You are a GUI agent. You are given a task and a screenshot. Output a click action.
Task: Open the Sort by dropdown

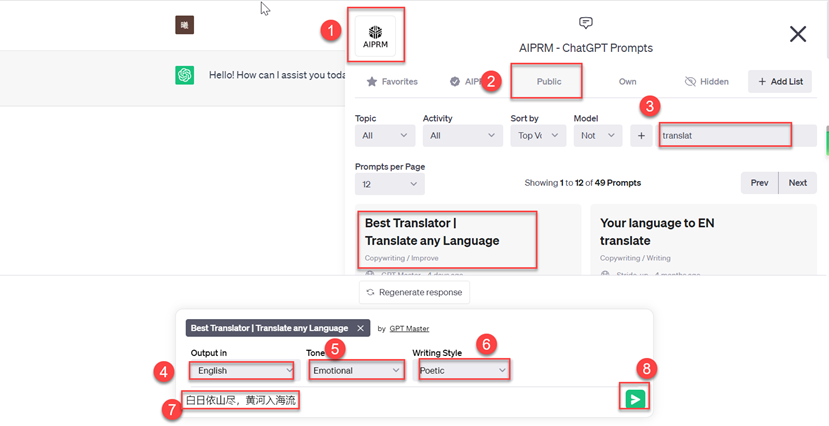(x=538, y=136)
